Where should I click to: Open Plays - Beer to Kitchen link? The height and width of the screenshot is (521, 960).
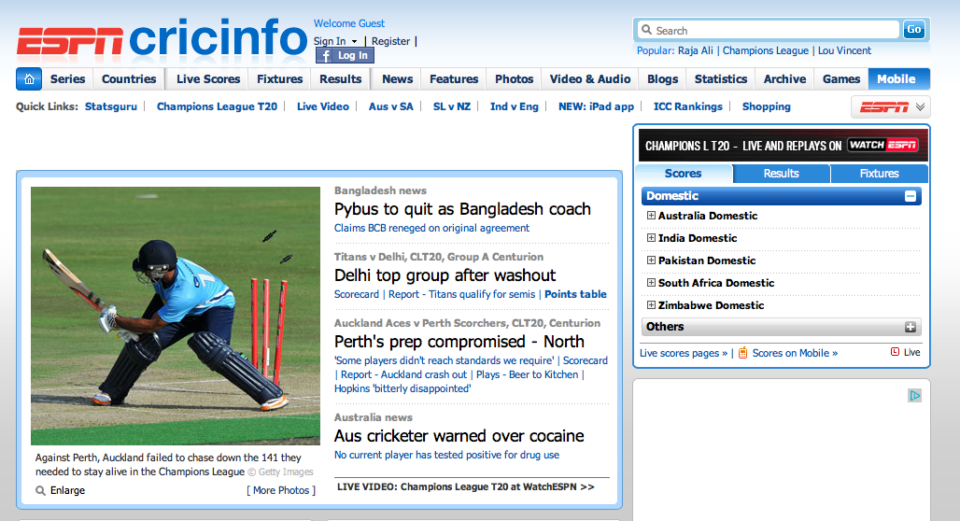(527, 375)
